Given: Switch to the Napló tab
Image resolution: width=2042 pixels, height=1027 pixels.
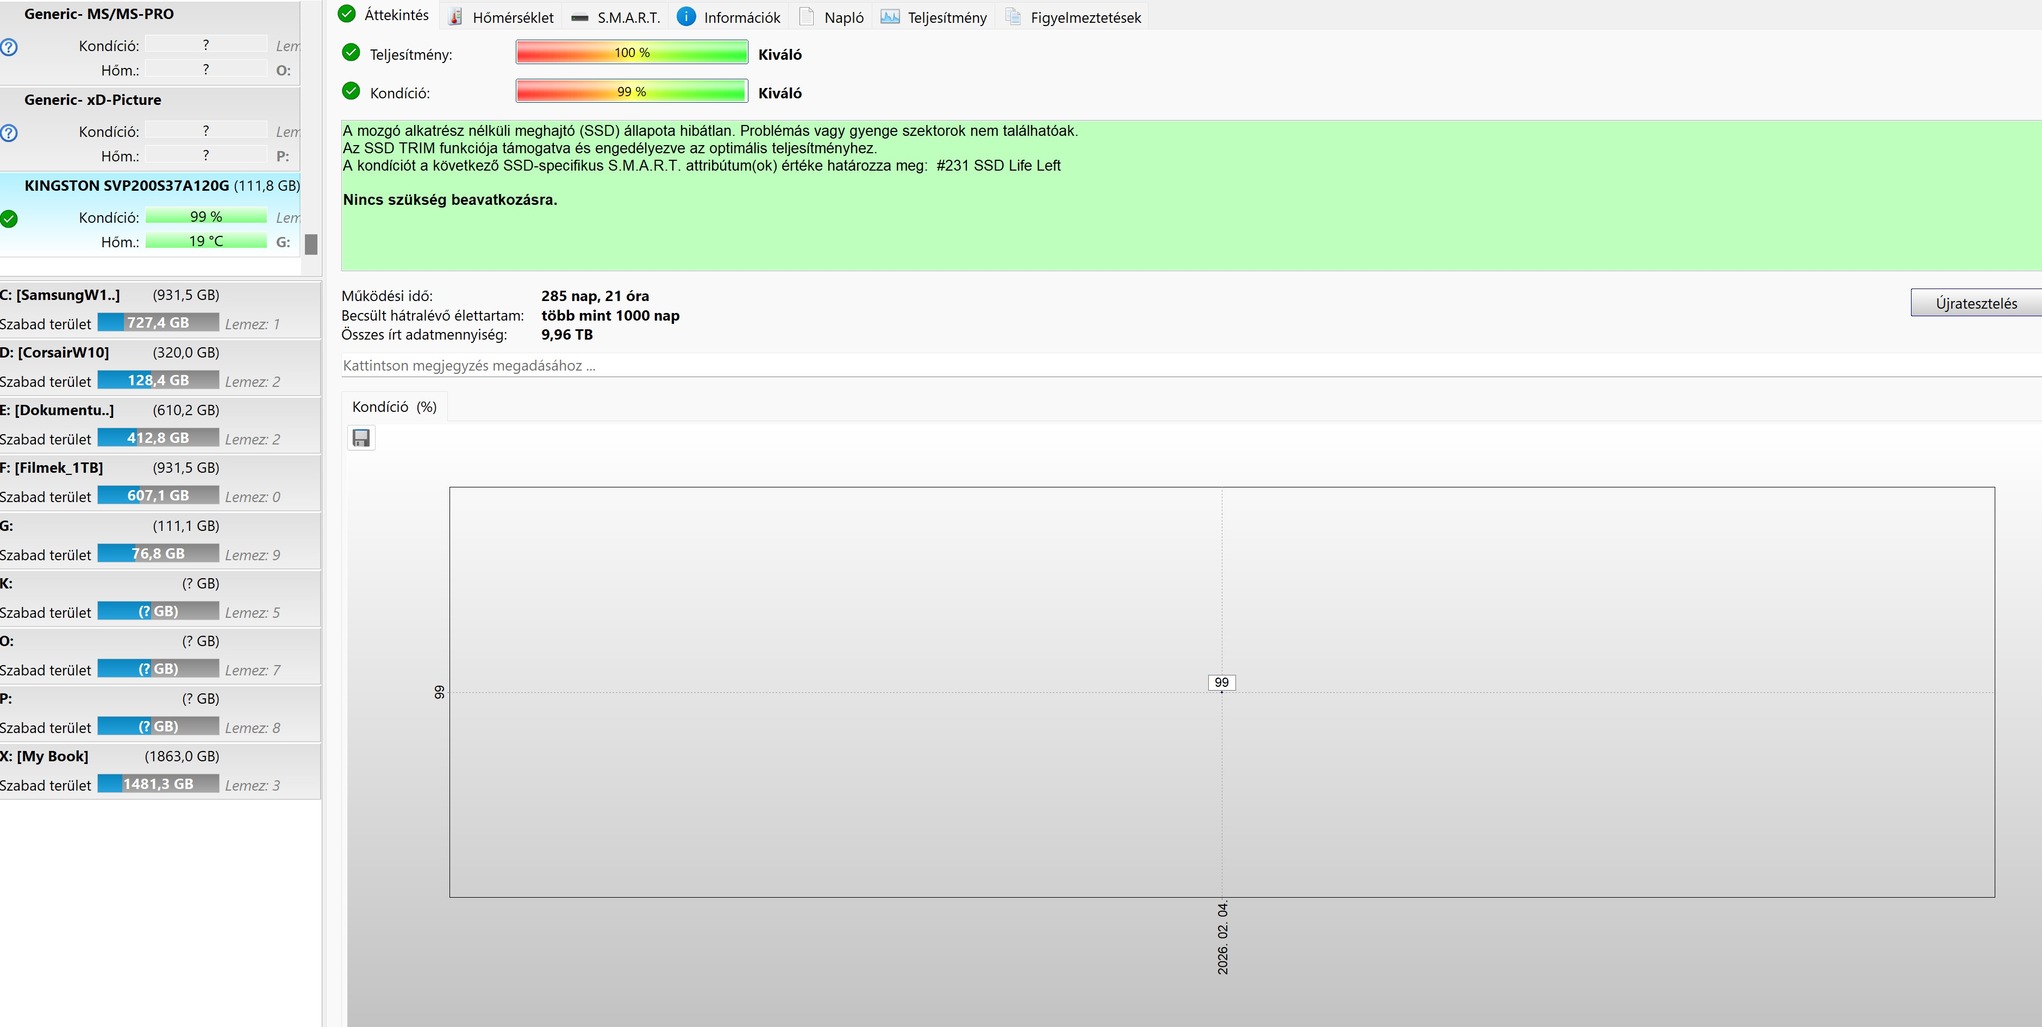Looking at the screenshot, I should [x=831, y=17].
